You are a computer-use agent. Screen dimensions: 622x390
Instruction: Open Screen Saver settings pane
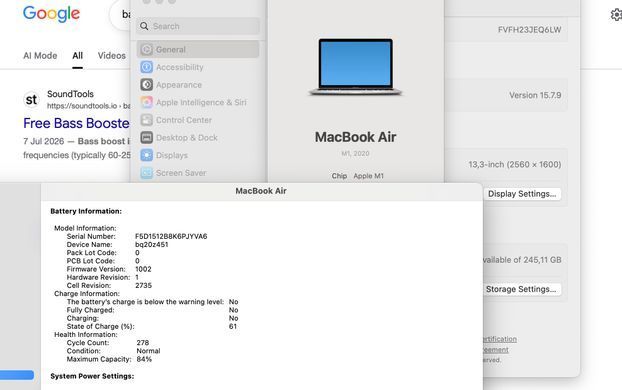(198, 173)
